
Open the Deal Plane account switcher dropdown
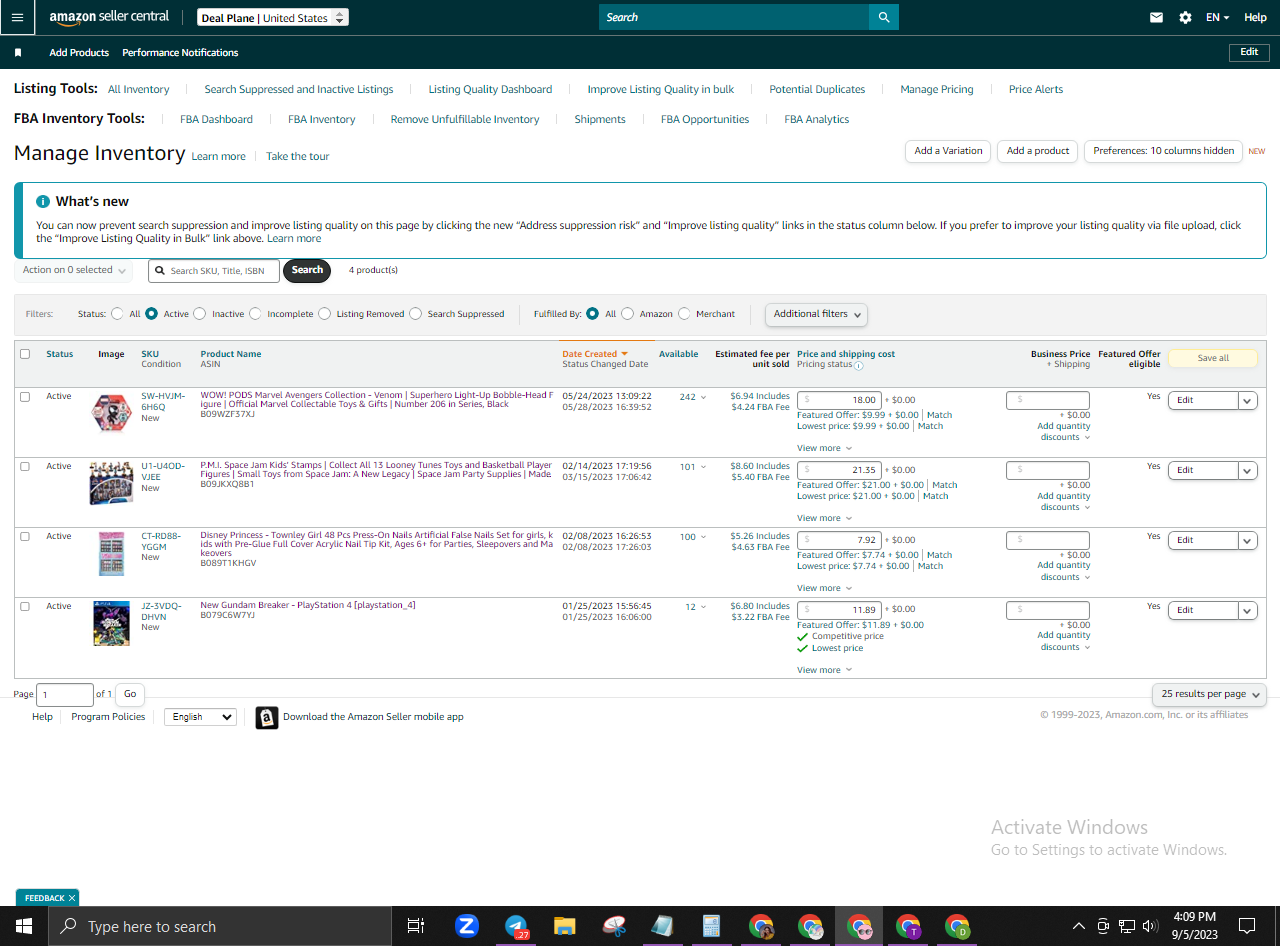(273, 18)
